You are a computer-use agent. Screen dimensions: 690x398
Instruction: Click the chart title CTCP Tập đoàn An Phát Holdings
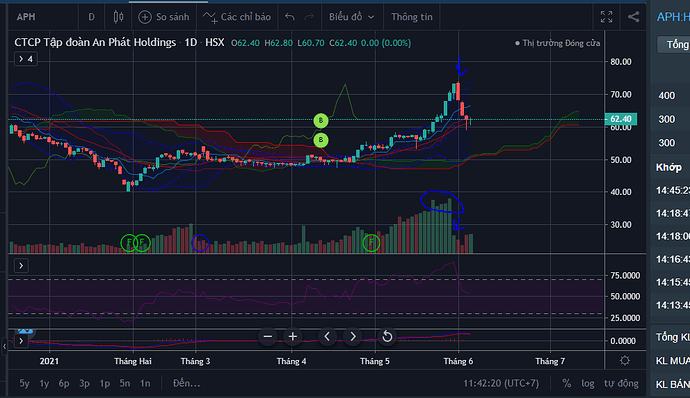pos(95,43)
